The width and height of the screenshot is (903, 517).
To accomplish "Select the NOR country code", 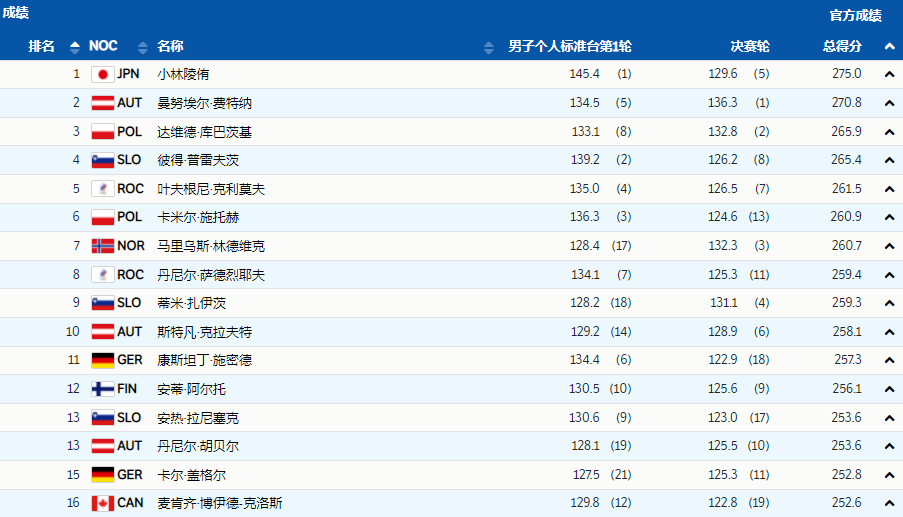I will [131, 246].
